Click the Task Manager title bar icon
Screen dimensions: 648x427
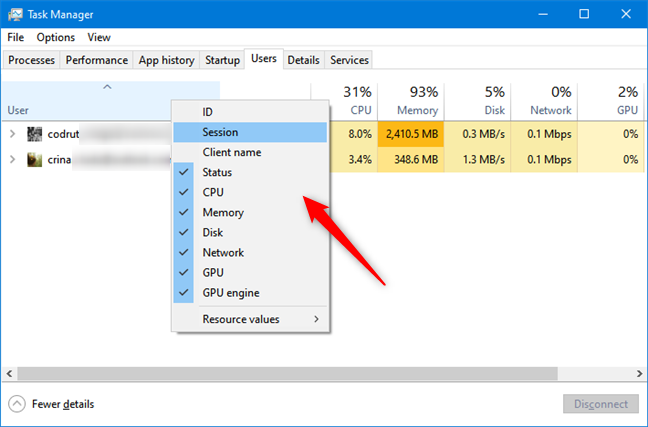(15, 14)
